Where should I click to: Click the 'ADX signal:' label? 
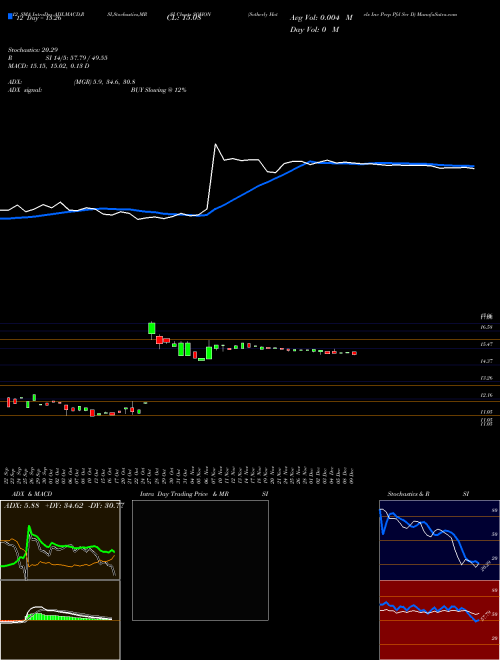tap(25, 90)
